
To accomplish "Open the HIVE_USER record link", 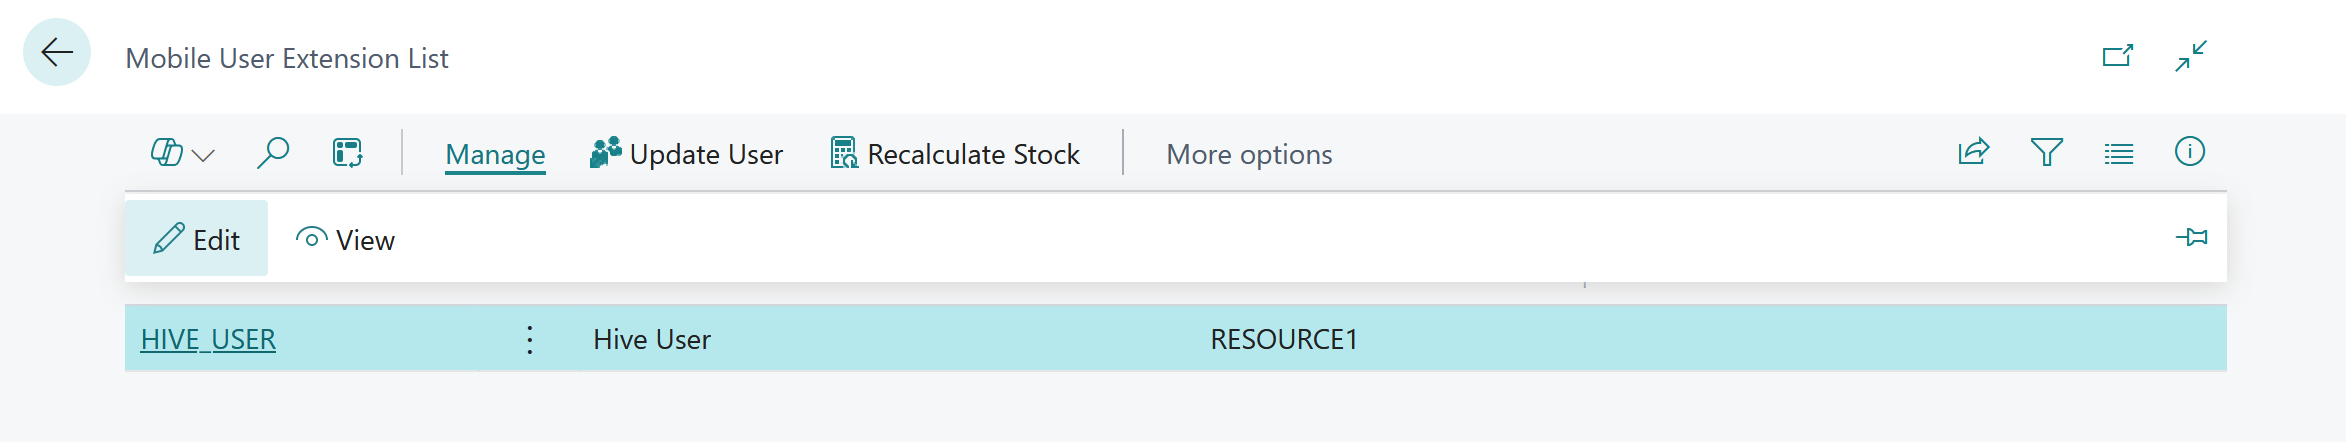I will point(208,339).
